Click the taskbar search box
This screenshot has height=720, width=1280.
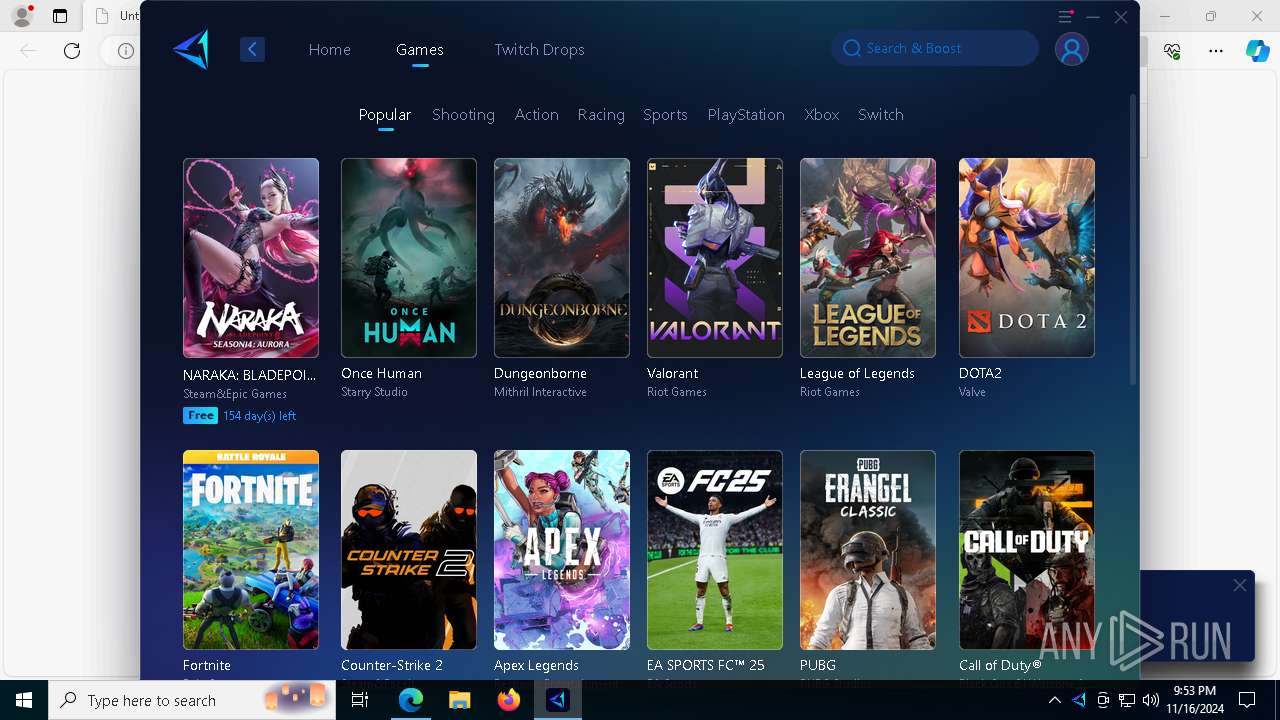point(192,700)
